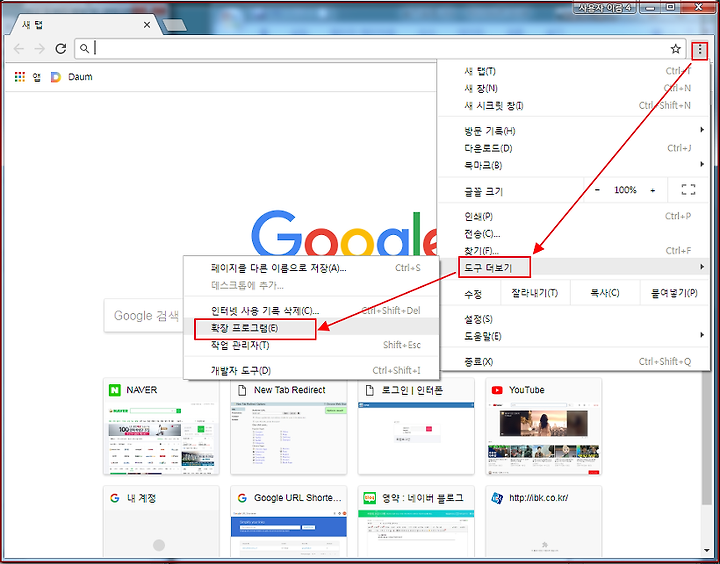The height and width of the screenshot is (564, 720).
Task: Click the forward navigation arrow
Action: [40, 48]
